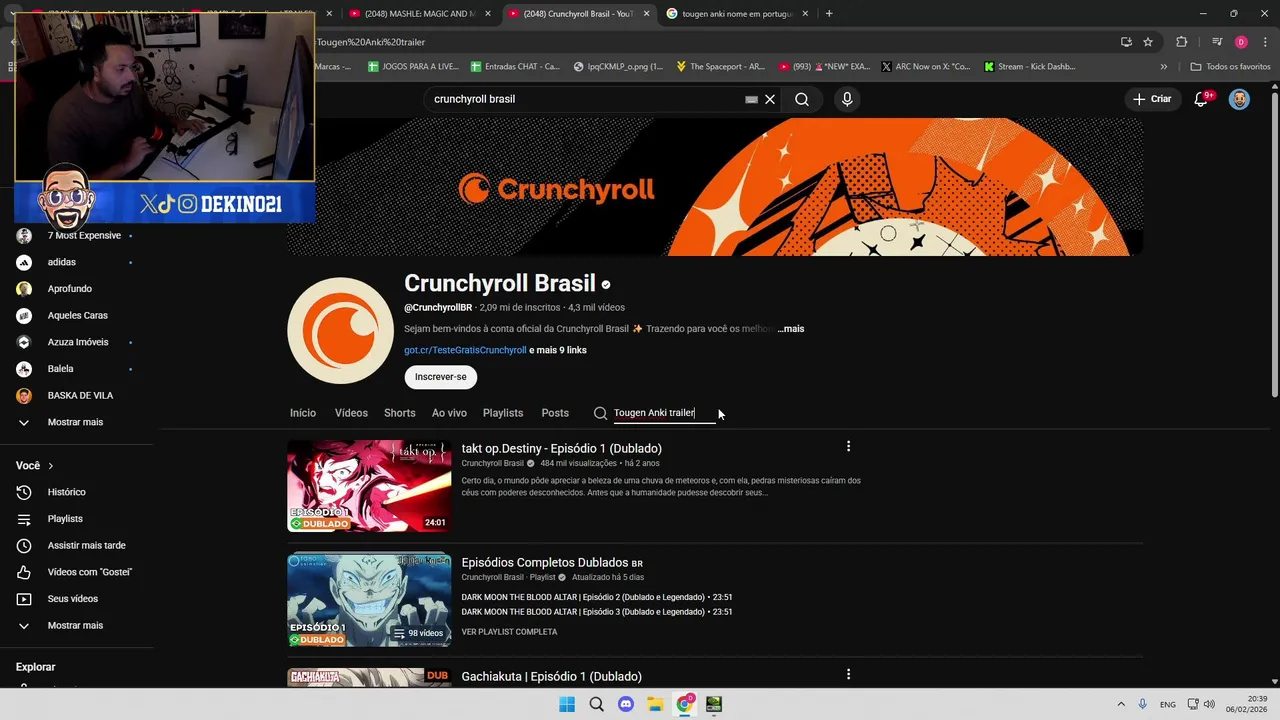Click the Criar create button
1280x720 pixels.
pyautogui.click(x=1152, y=99)
